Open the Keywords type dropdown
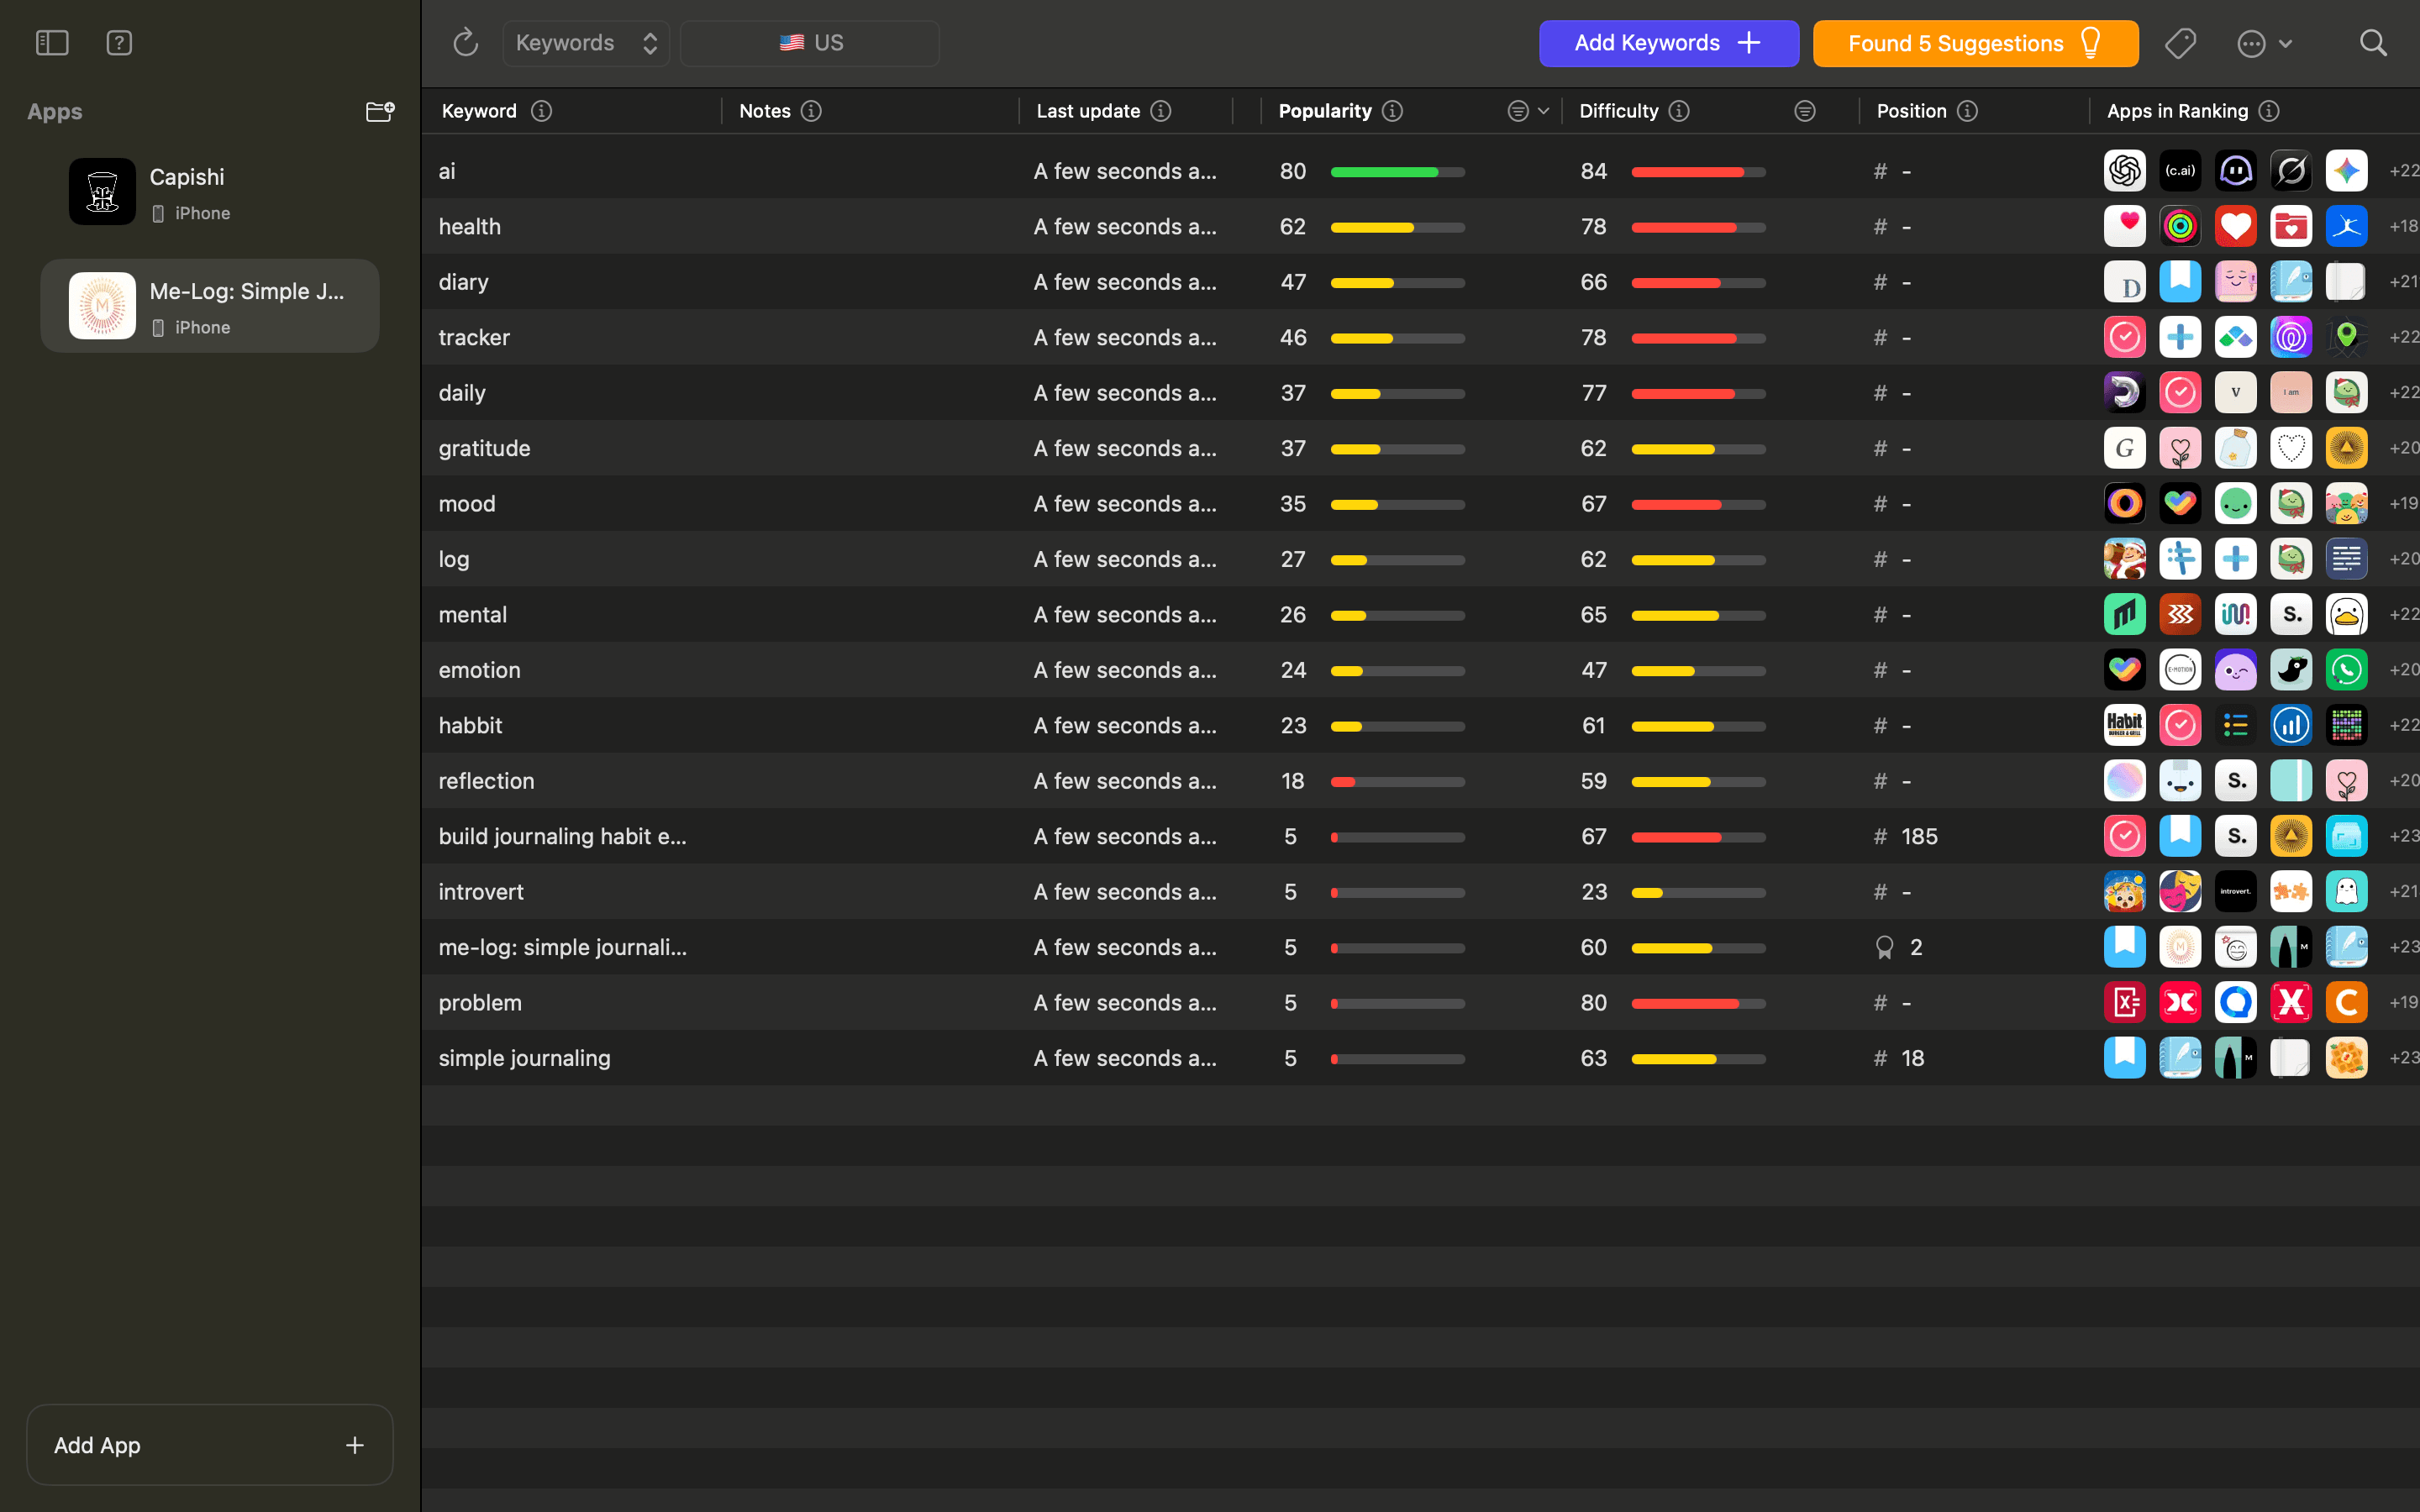 click(x=585, y=43)
